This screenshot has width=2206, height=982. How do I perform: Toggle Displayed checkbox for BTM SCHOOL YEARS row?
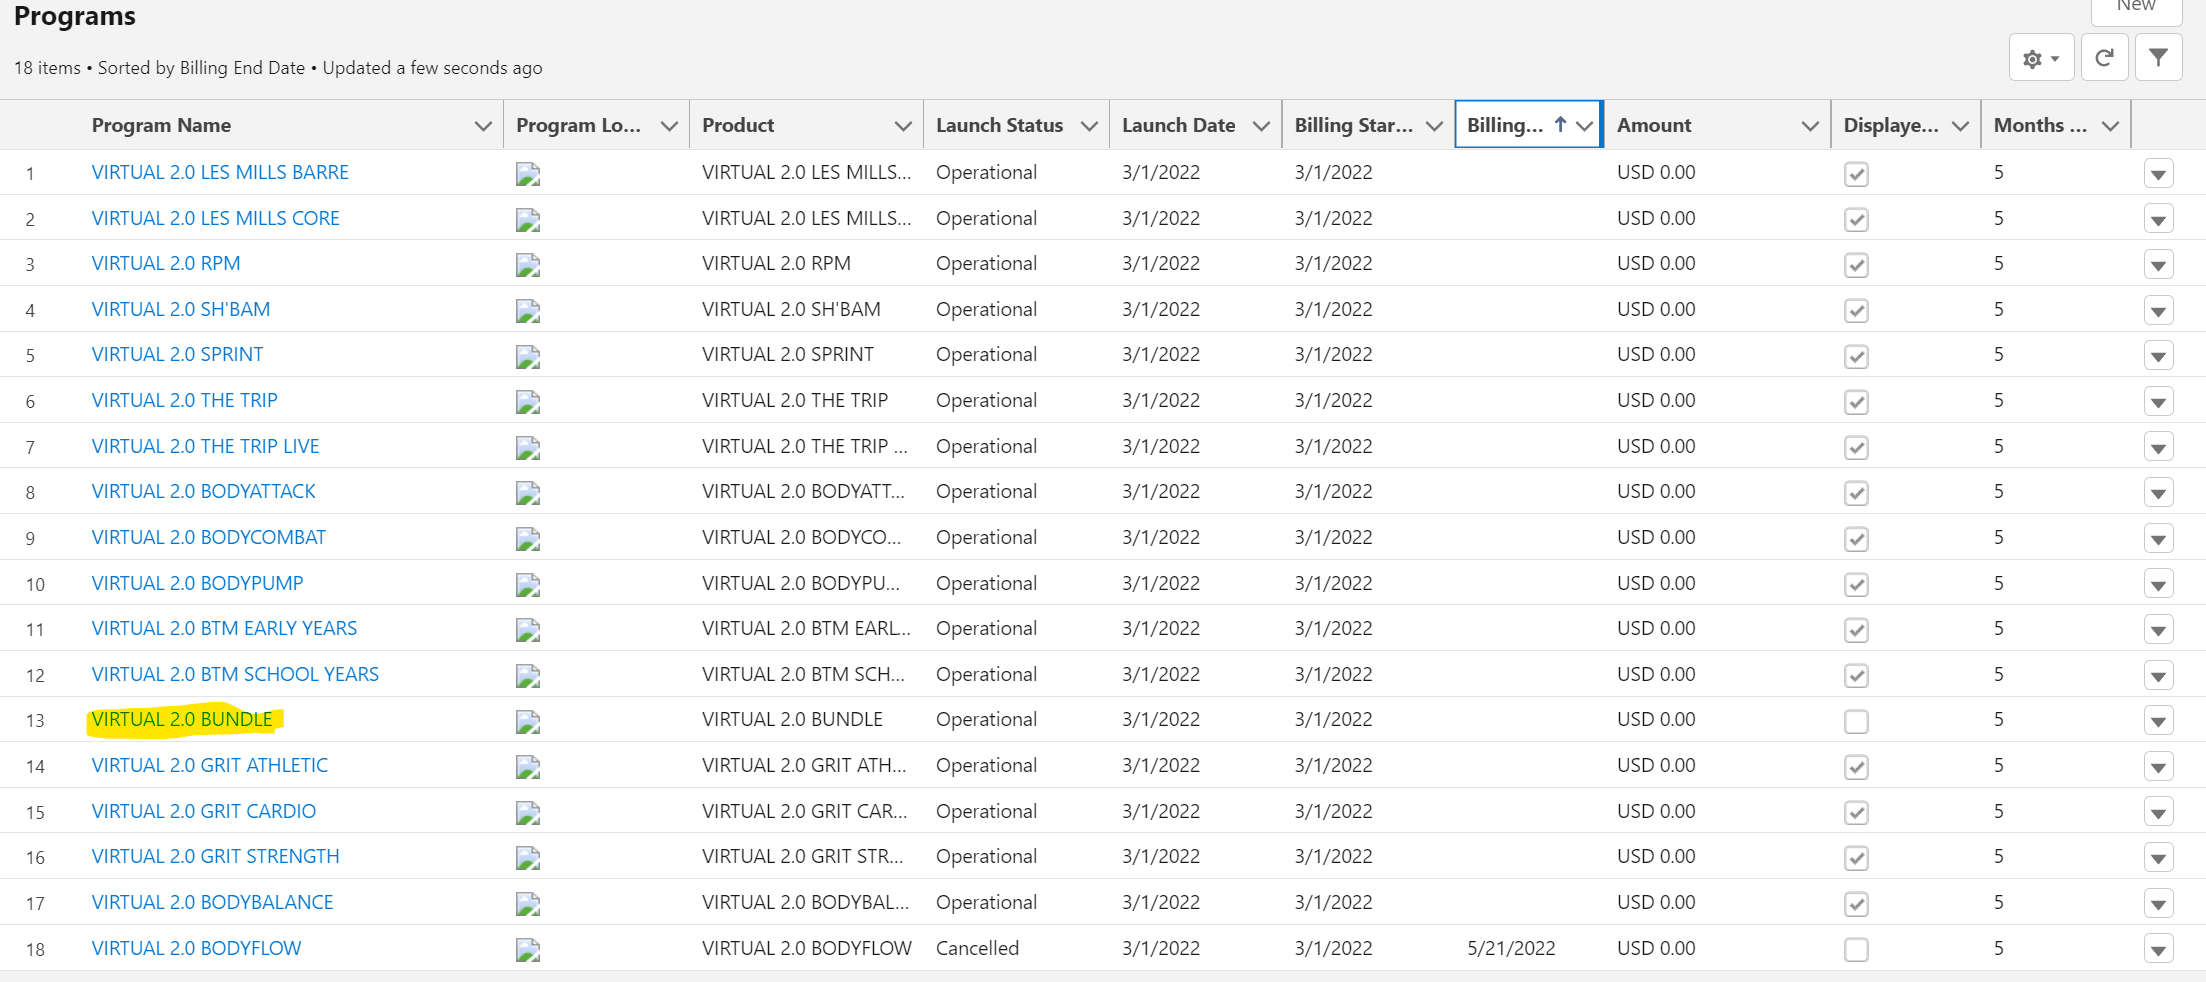pyautogui.click(x=1856, y=676)
